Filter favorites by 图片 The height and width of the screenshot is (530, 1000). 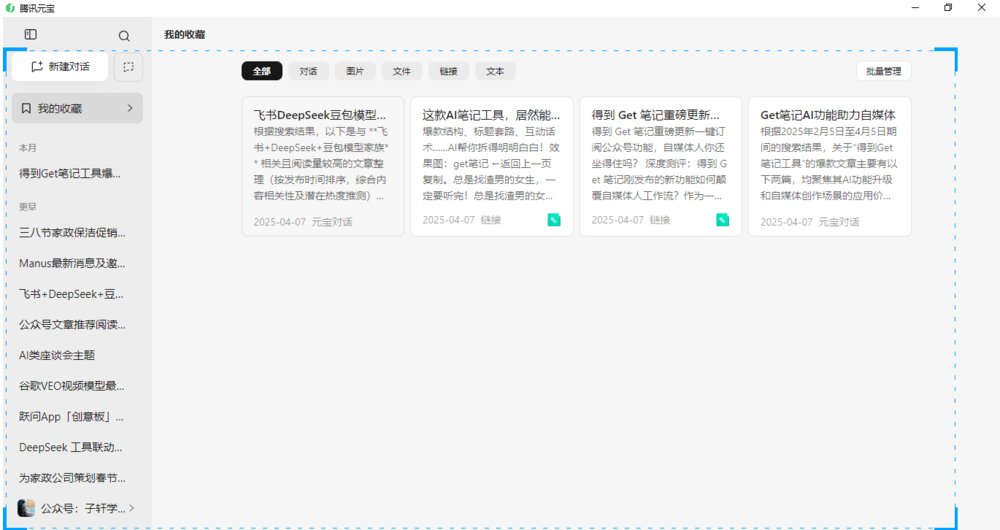point(355,71)
